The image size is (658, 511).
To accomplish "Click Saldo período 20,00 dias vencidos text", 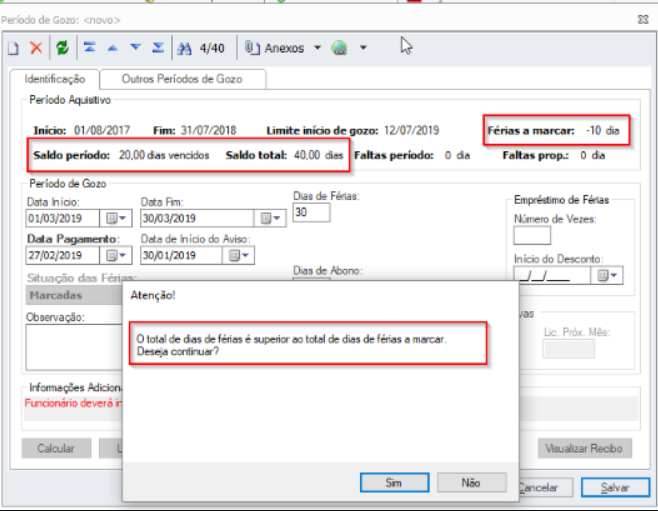I will click(121, 155).
